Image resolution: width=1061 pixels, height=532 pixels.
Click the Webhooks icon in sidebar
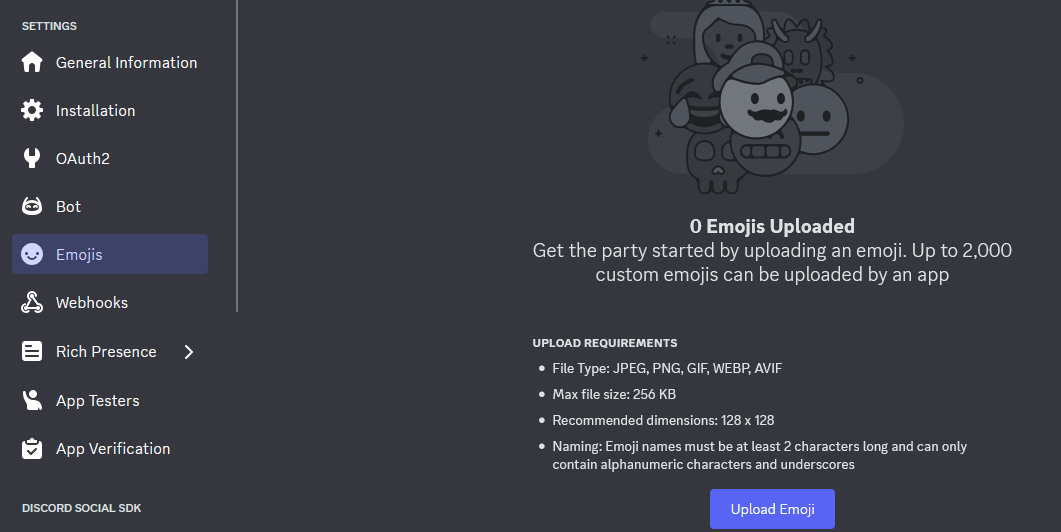(x=32, y=302)
